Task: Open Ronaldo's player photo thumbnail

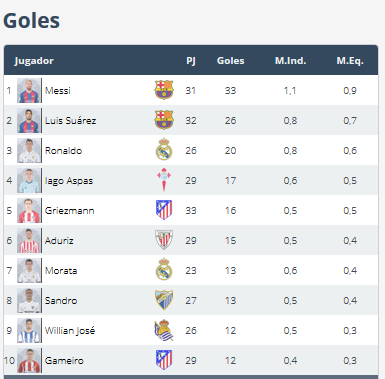Action: pos(29,150)
